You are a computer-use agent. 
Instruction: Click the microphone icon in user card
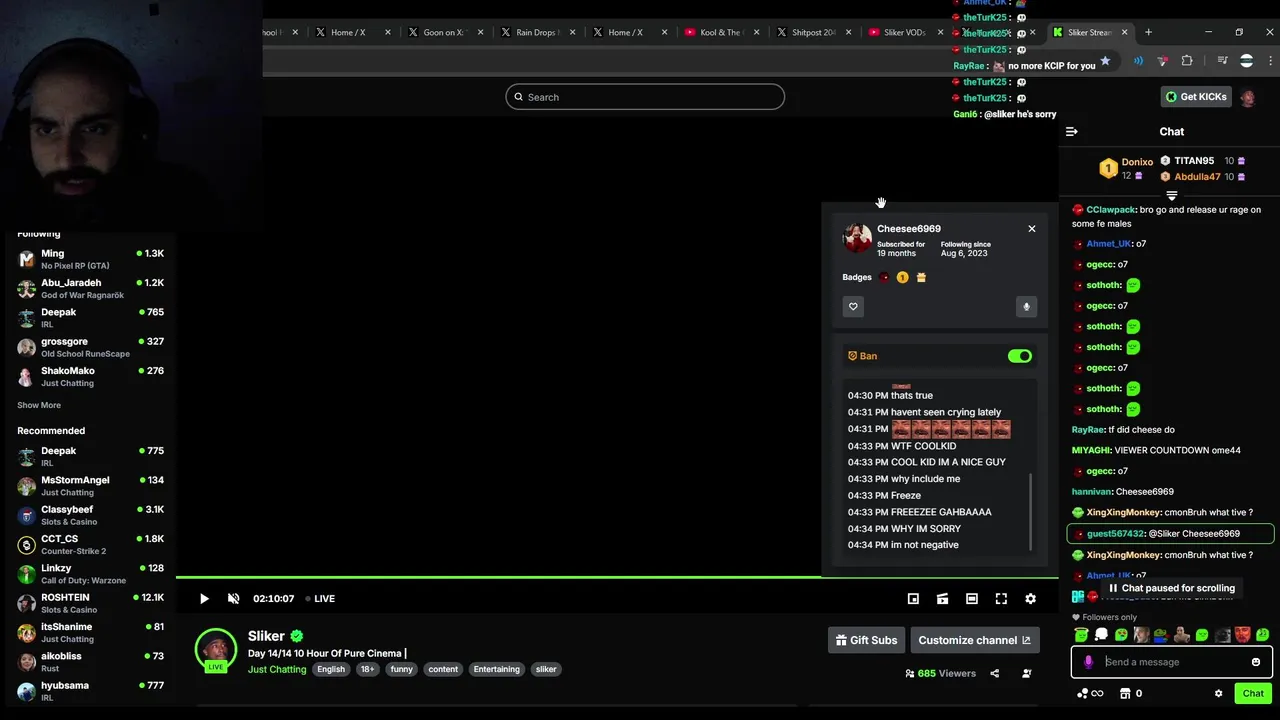[1026, 307]
